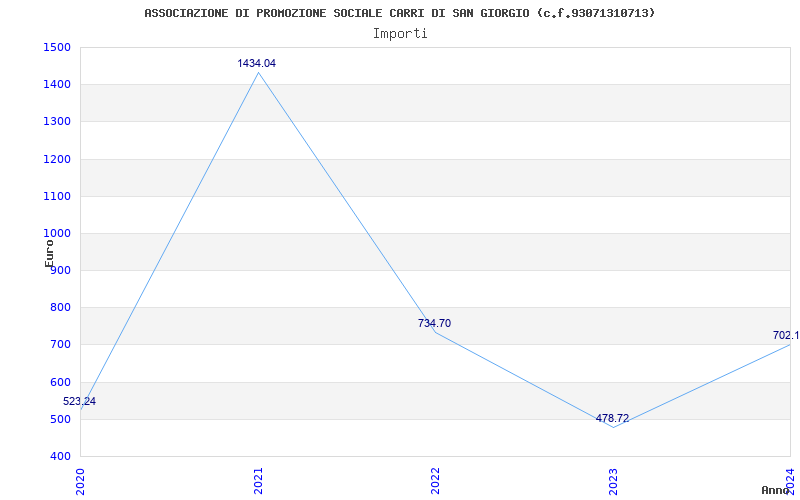This screenshot has height=500, width=800.
Task: Click the 1500 y-axis value
Action: (57, 47)
